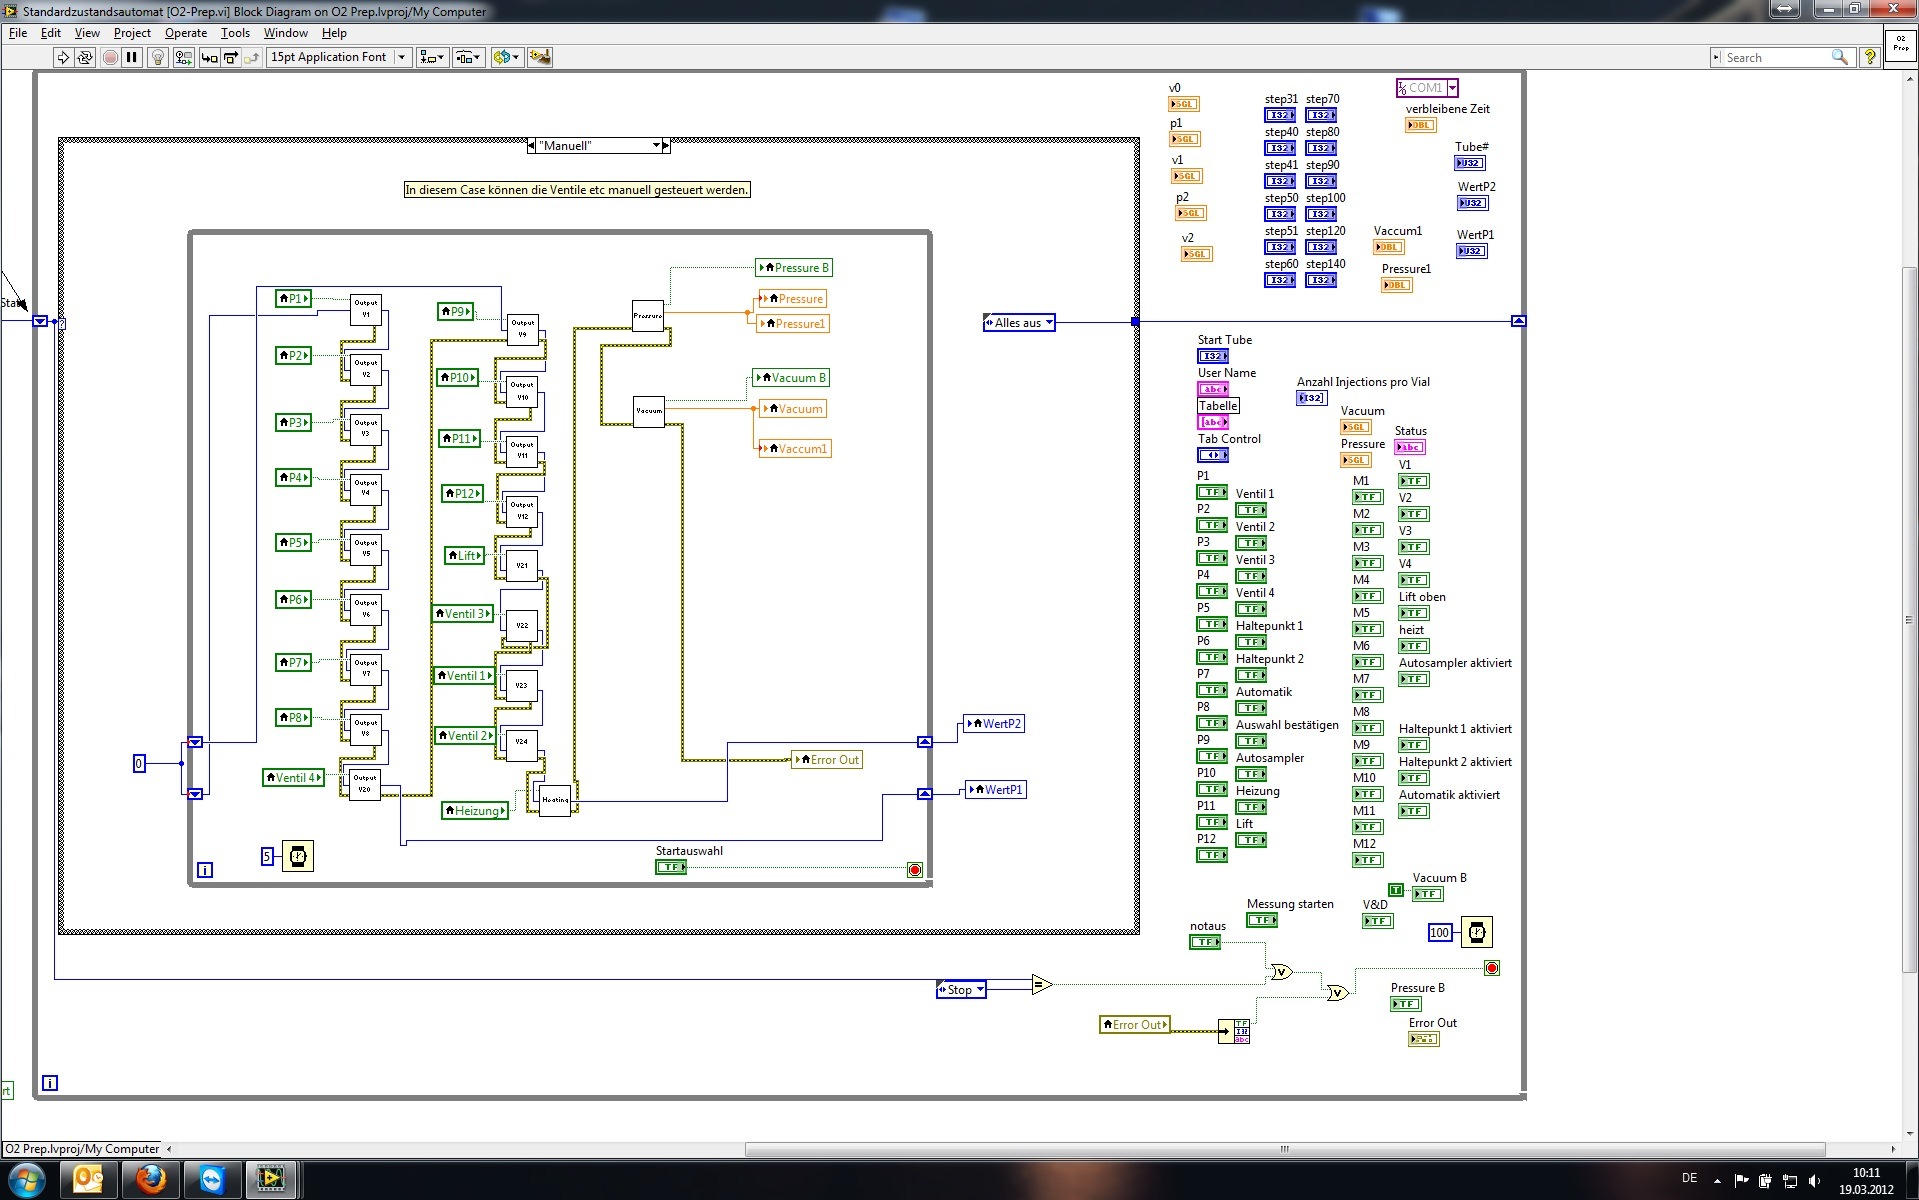Click the Pause button in toolbar

click(x=131, y=58)
